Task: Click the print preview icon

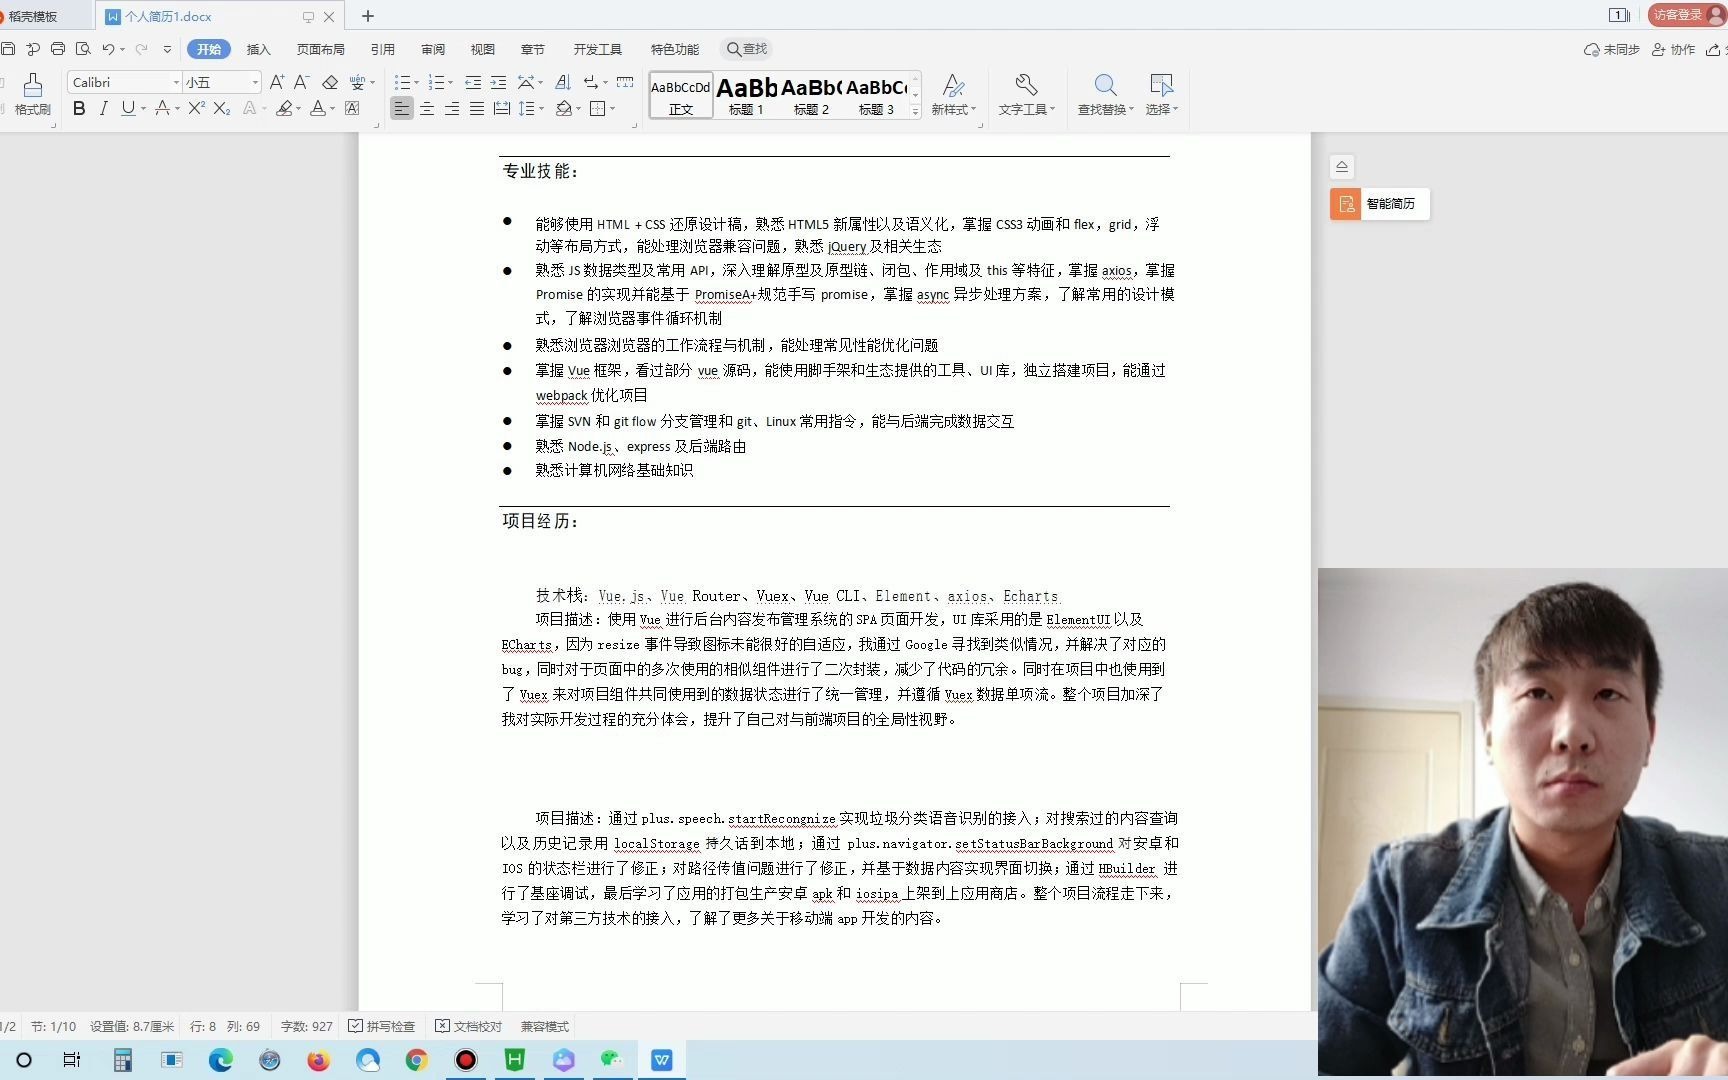Action: pos(83,49)
